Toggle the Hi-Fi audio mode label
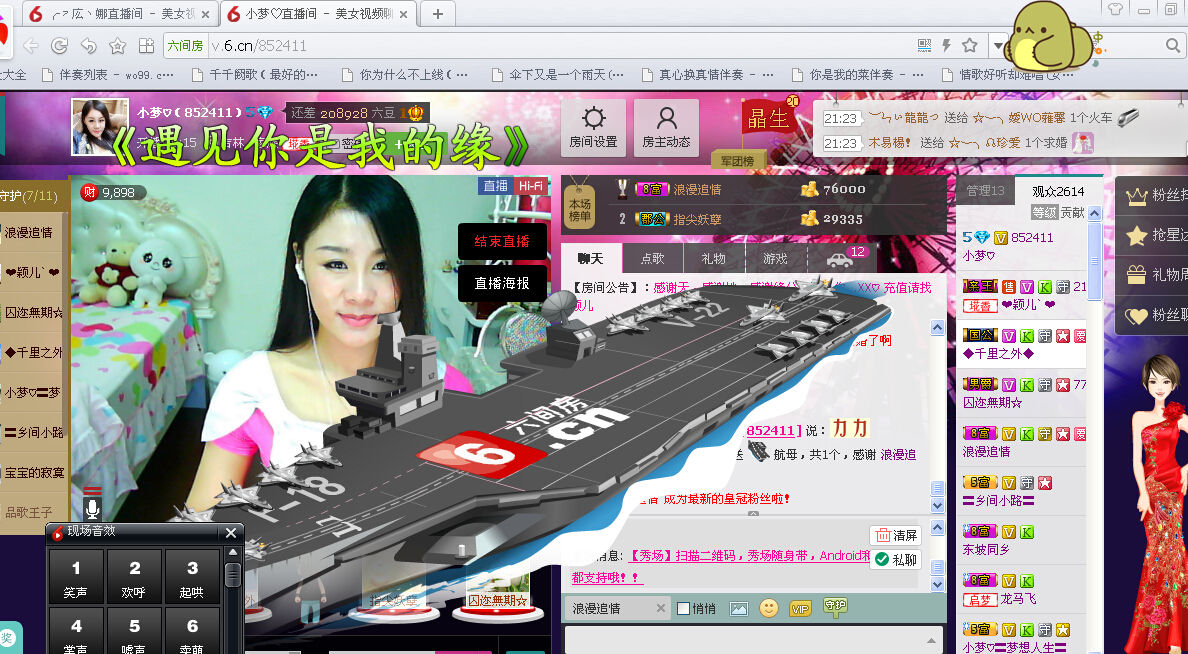The width and height of the screenshot is (1188, 654). tap(530, 186)
